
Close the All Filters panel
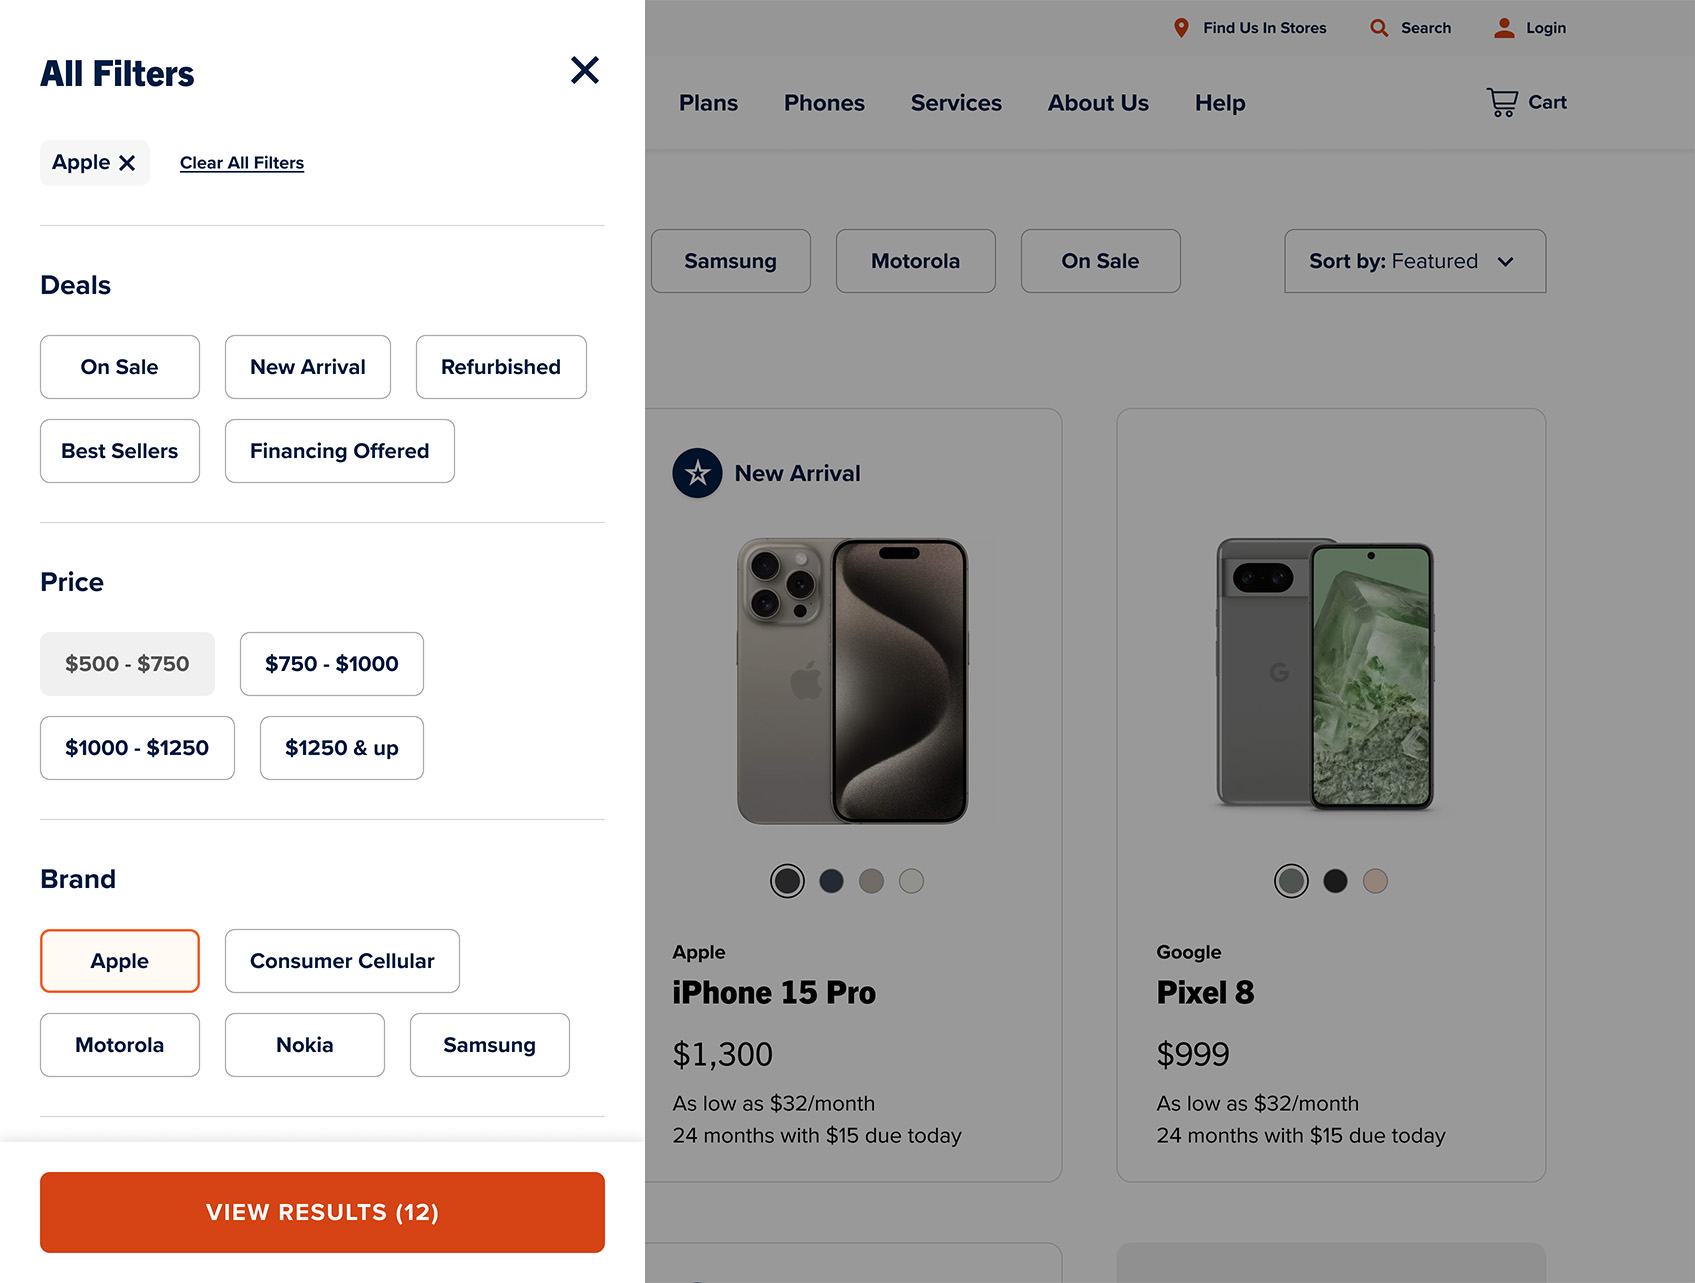point(585,70)
